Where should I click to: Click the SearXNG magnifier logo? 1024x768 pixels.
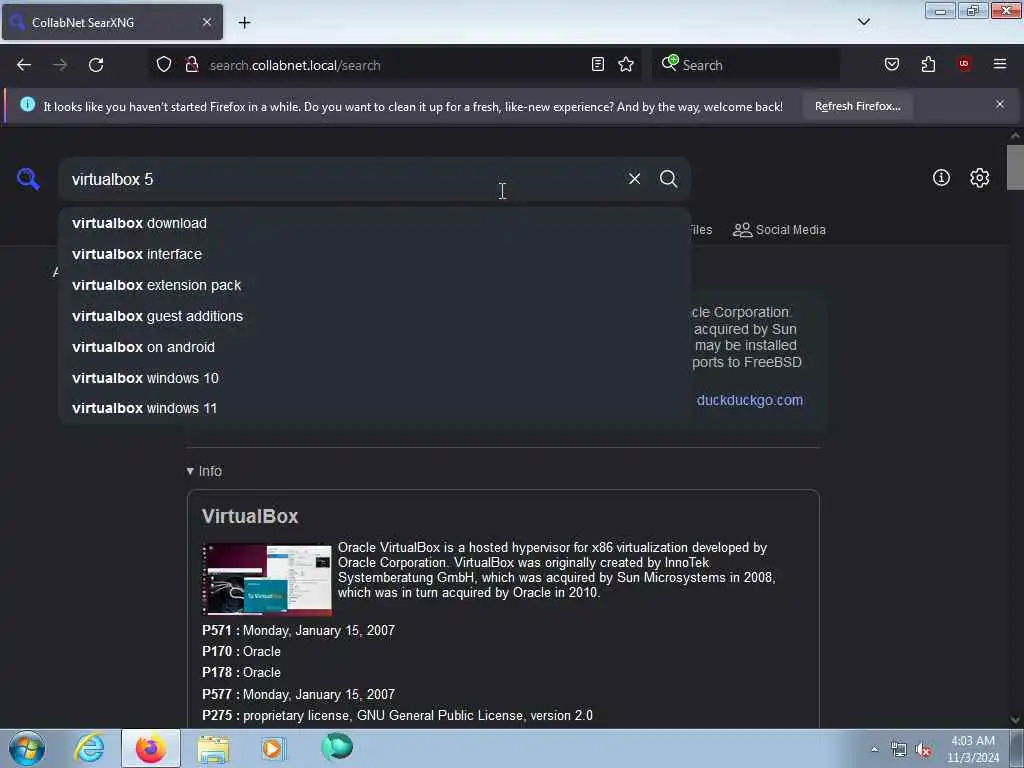point(28,178)
